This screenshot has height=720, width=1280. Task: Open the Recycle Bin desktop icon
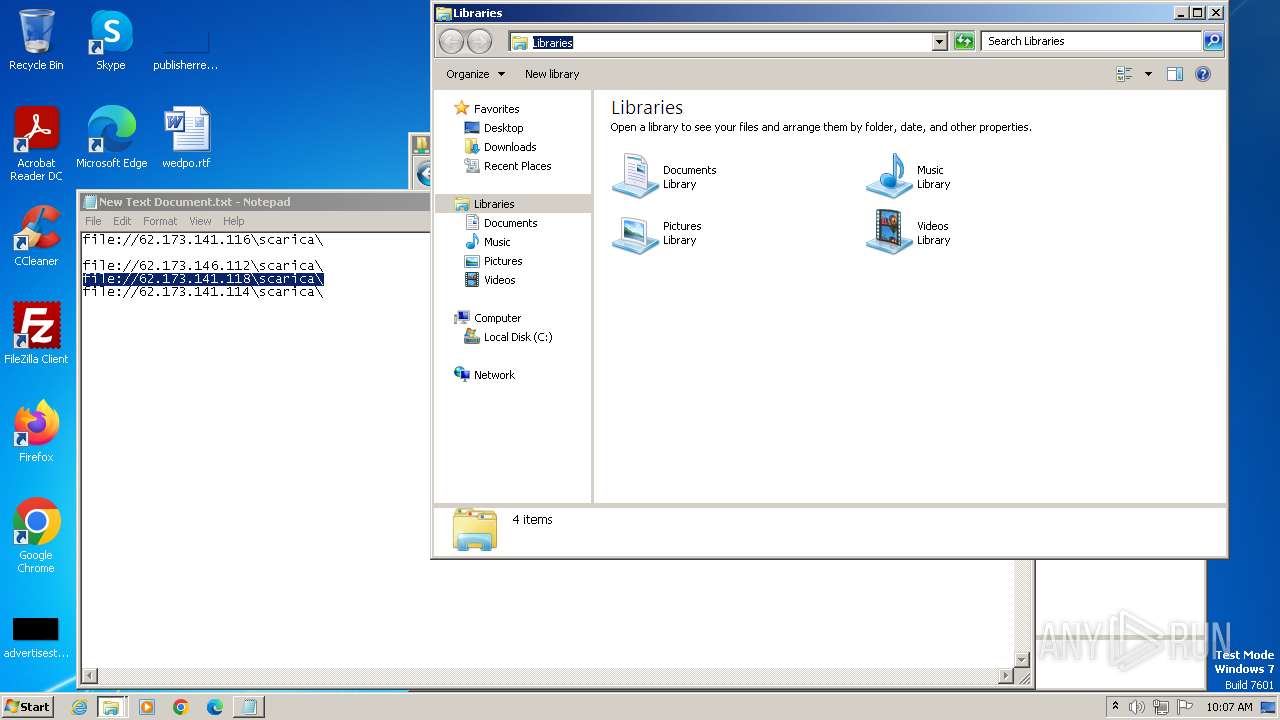(x=36, y=40)
